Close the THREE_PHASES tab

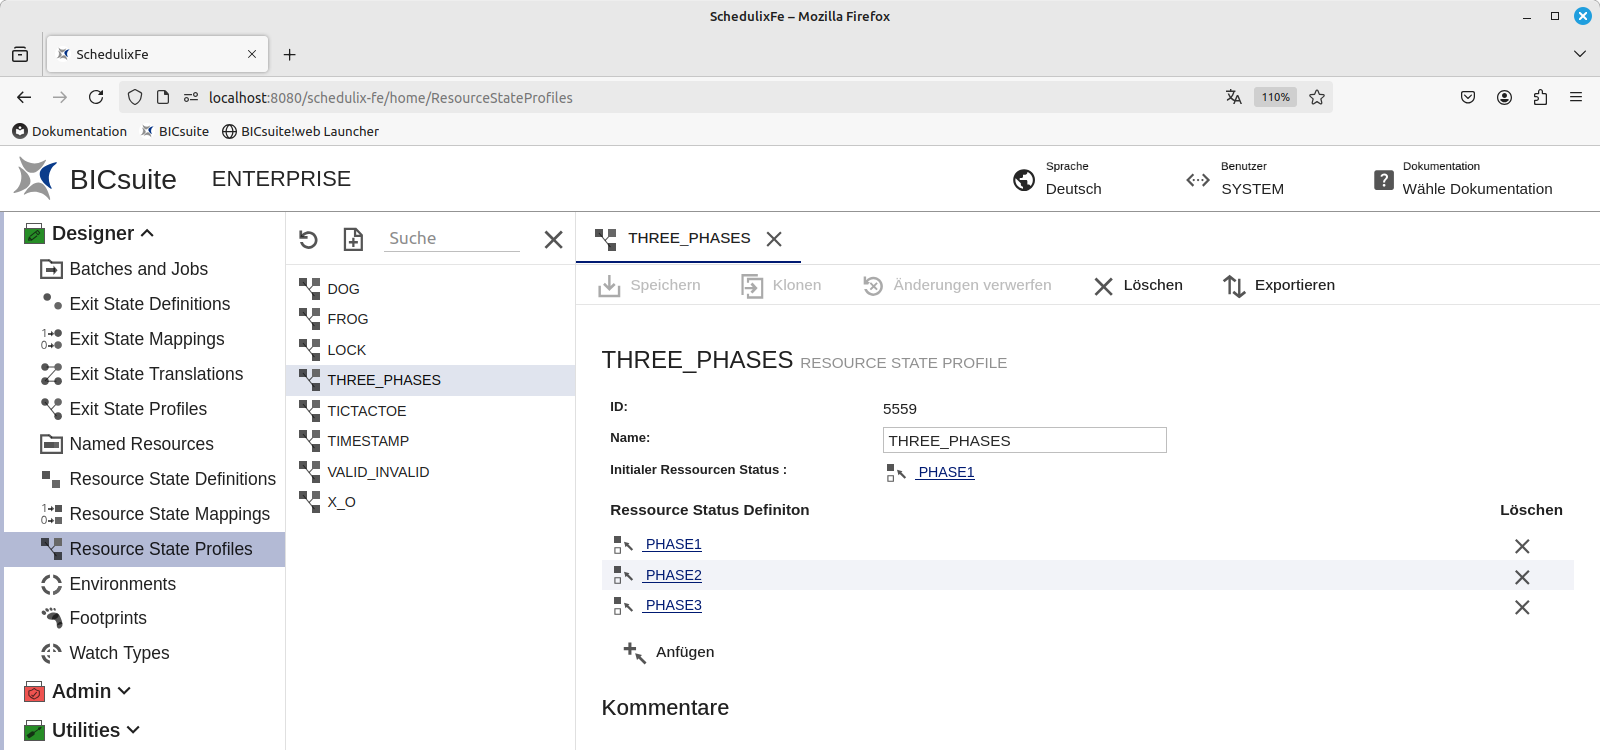click(774, 239)
